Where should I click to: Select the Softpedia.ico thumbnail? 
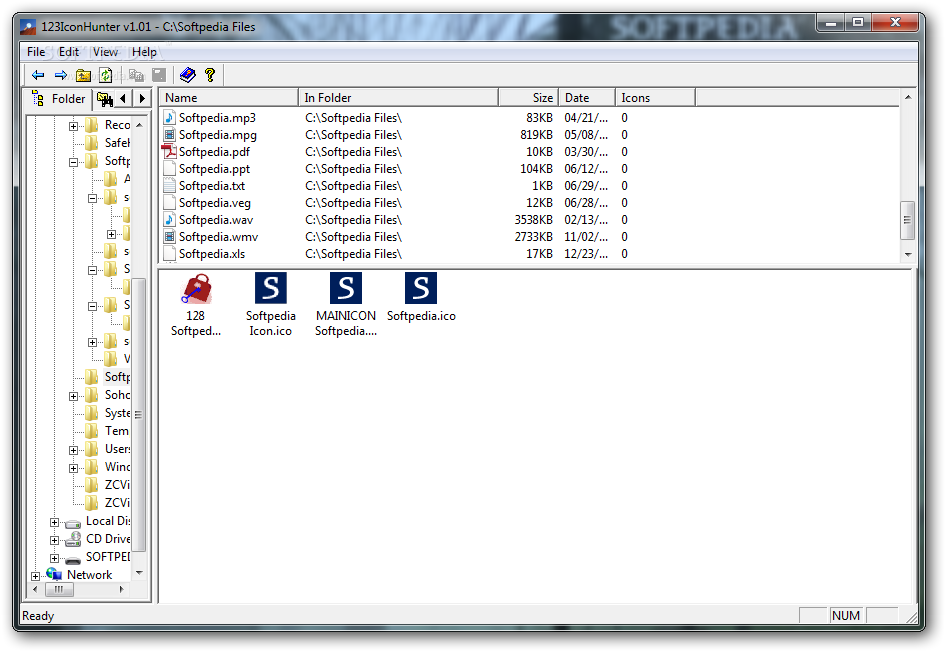point(421,288)
